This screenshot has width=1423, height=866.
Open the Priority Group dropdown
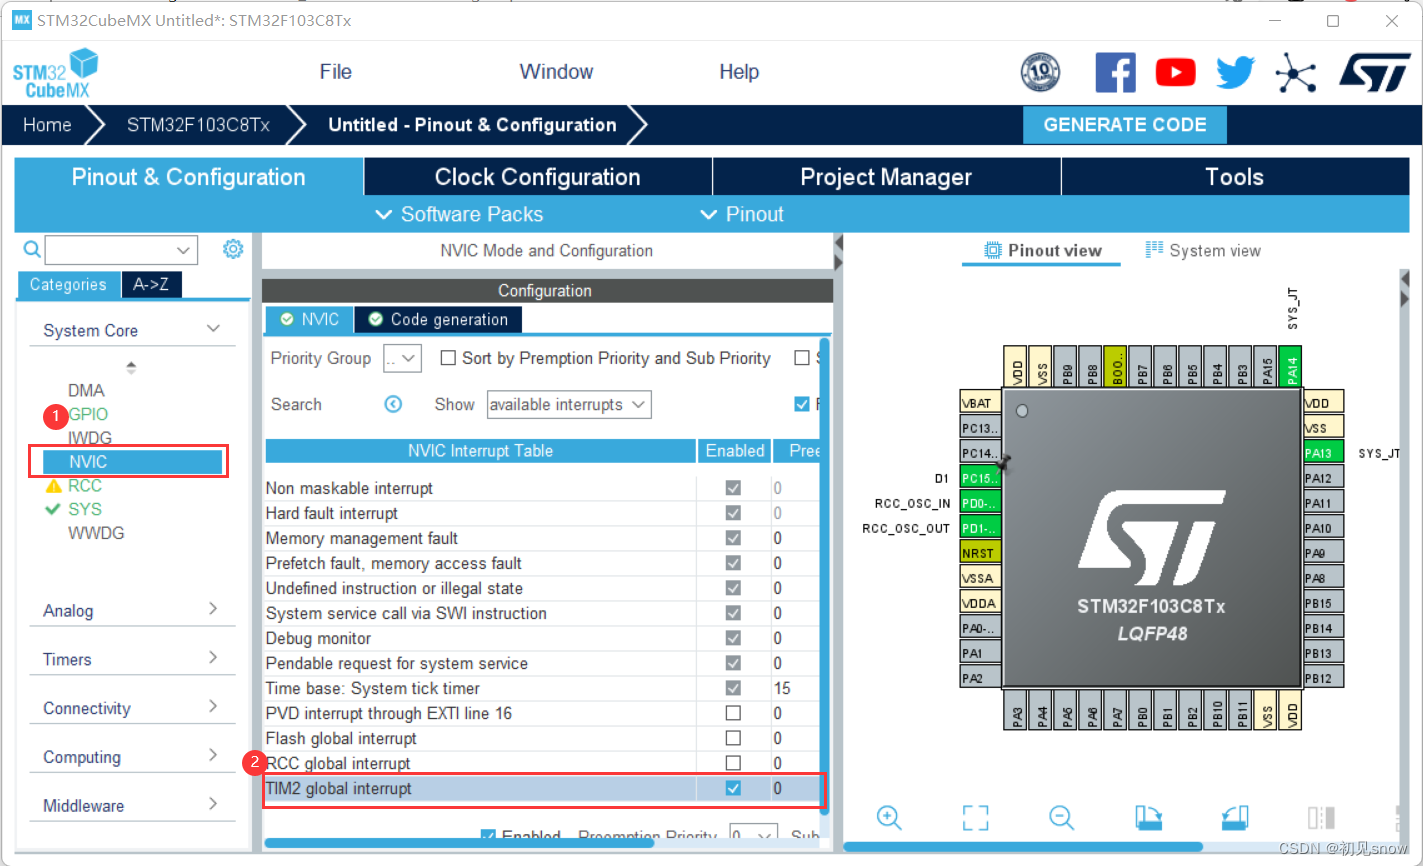pos(402,358)
